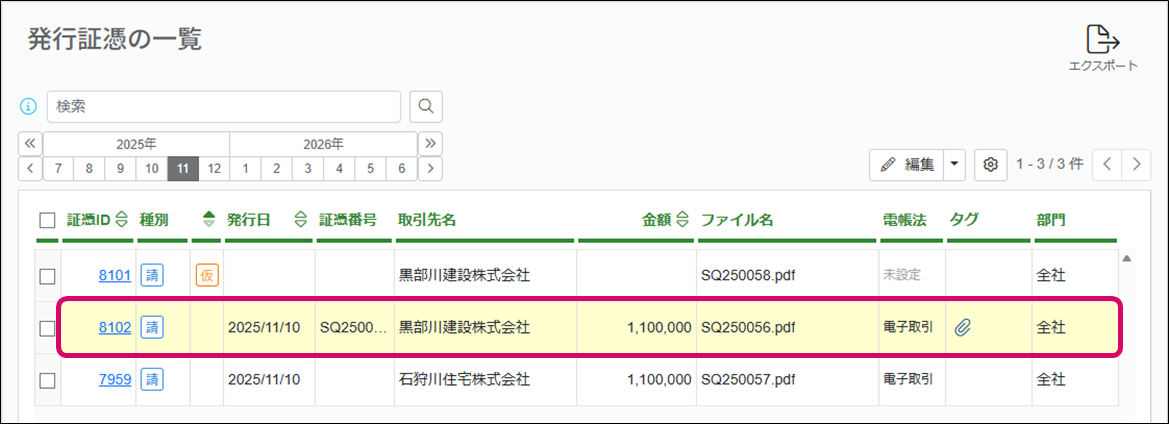The image size is (1169, 424).
Task: Click the paperclip tag icon in row 8102
Action: 963,327
